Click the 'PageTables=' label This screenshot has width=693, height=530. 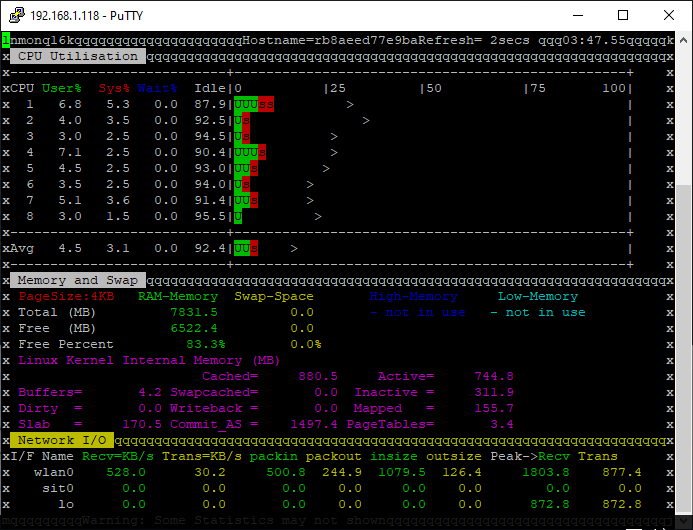(390, 424)
